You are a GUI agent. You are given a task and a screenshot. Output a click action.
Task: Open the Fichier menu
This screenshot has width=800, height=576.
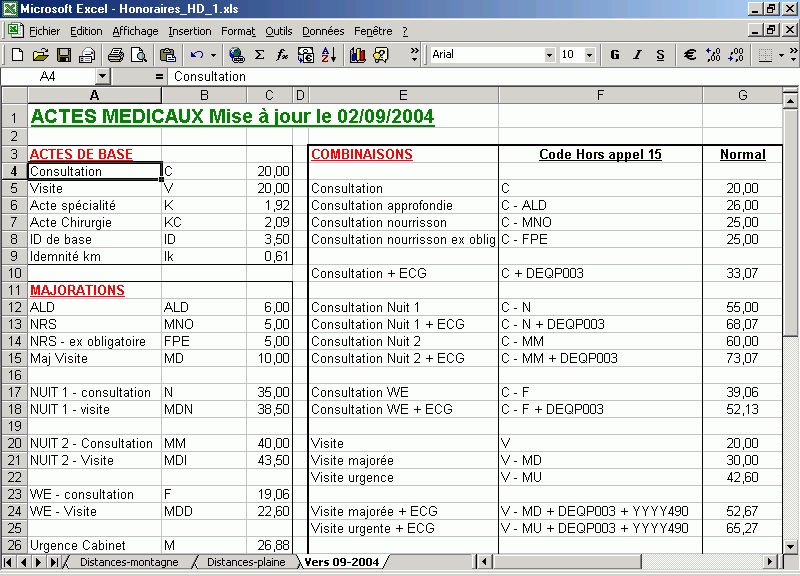[44, 31]
